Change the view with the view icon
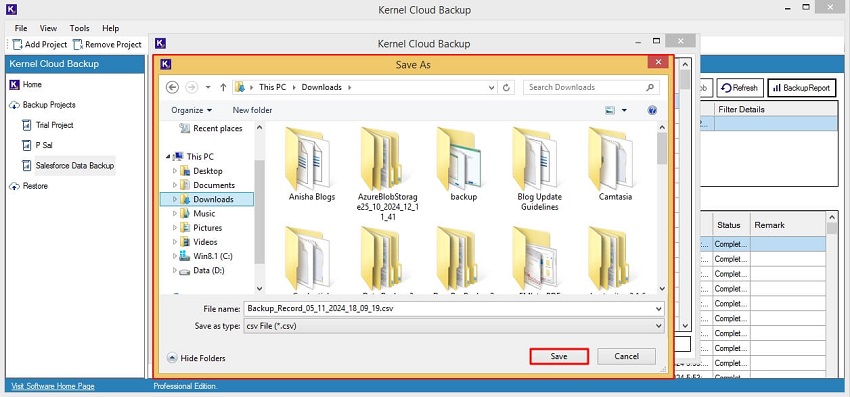The image size is (850, 397). click(x=610, y=110)
